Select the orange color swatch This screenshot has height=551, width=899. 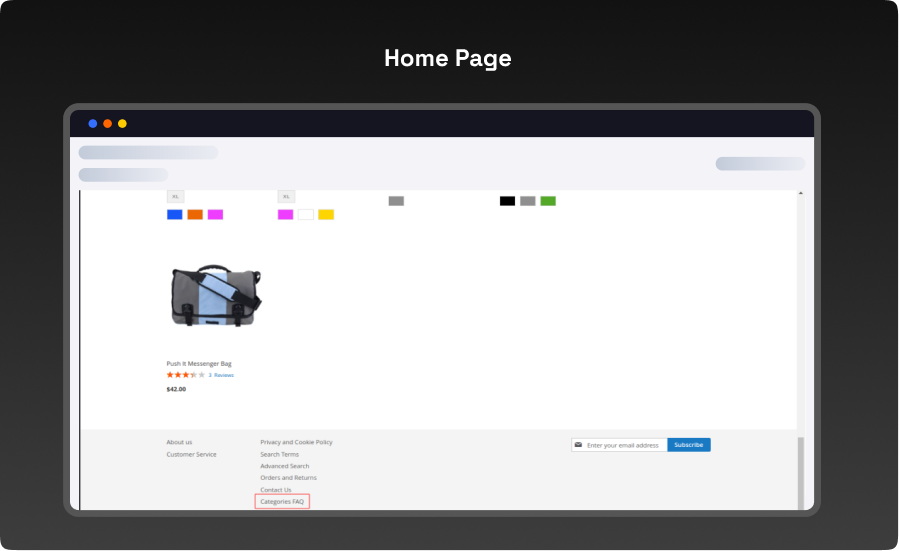click(195, 214)
